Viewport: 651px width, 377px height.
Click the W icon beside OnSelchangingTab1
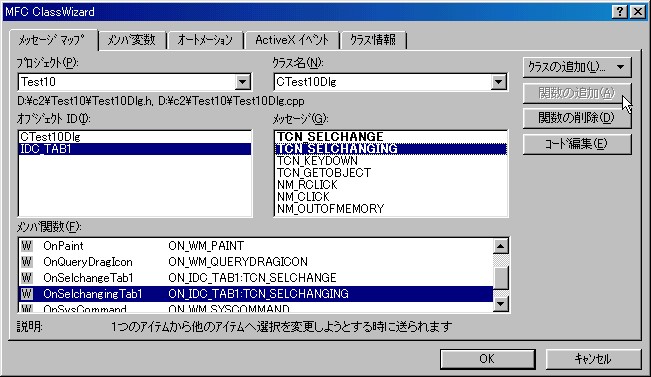tap(27, 294)
